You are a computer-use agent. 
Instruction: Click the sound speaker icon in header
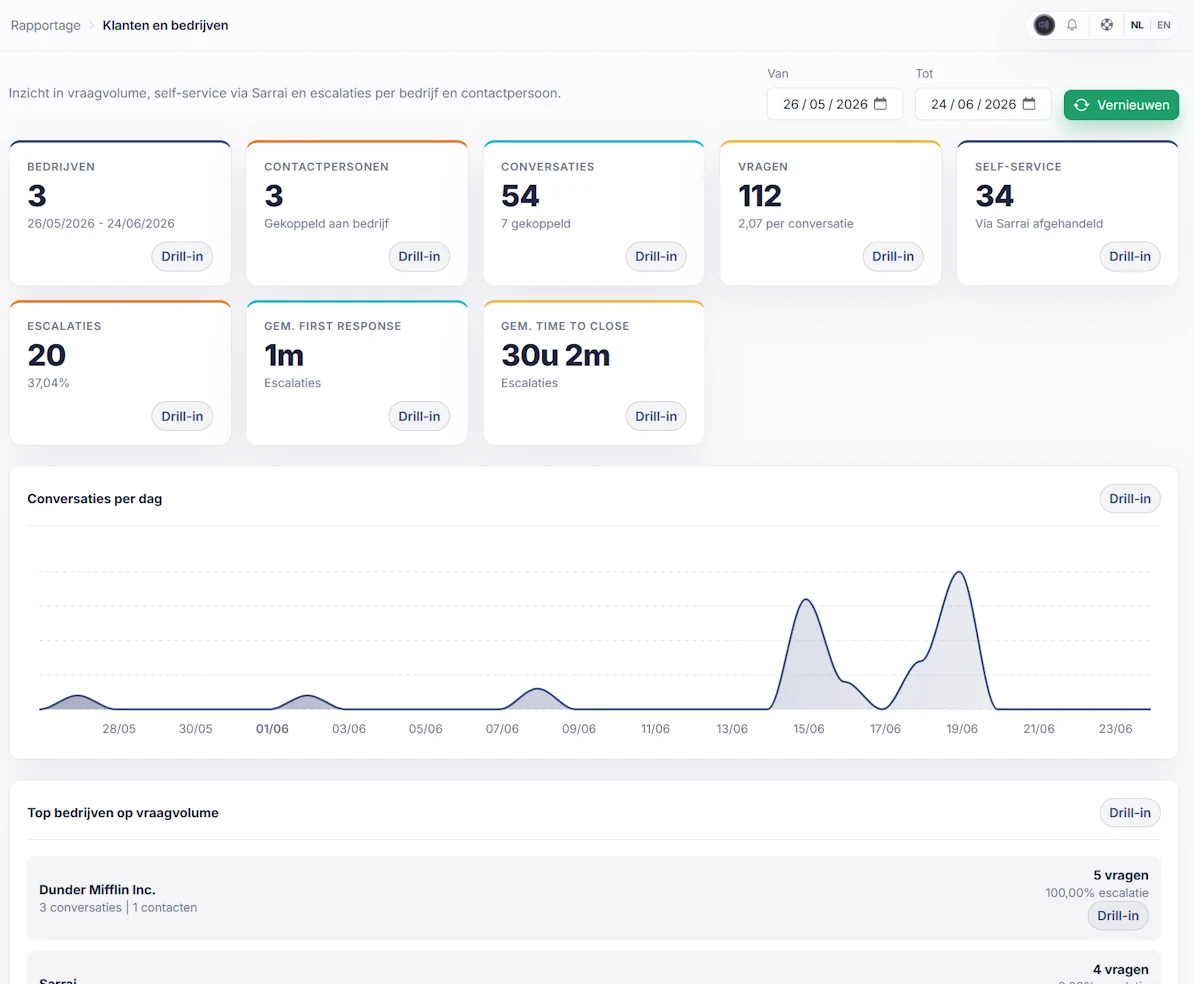(x=1044, y=25)
